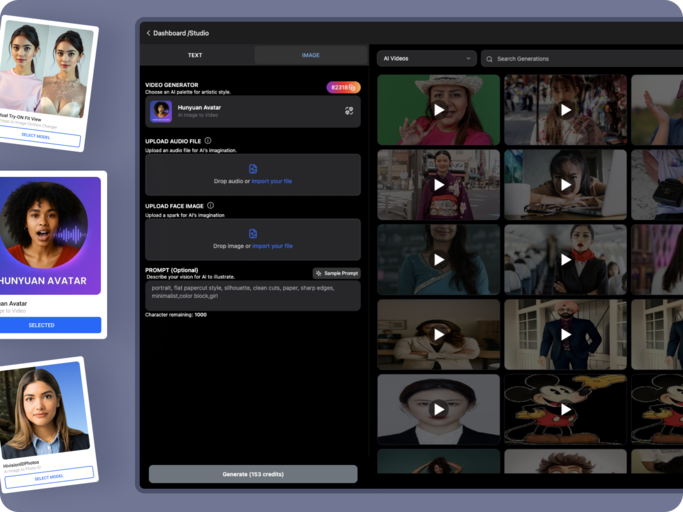This screenshot has width=683, height=512.
Task: Play the cowboy hat woman video
Action: tap(438, 110)
